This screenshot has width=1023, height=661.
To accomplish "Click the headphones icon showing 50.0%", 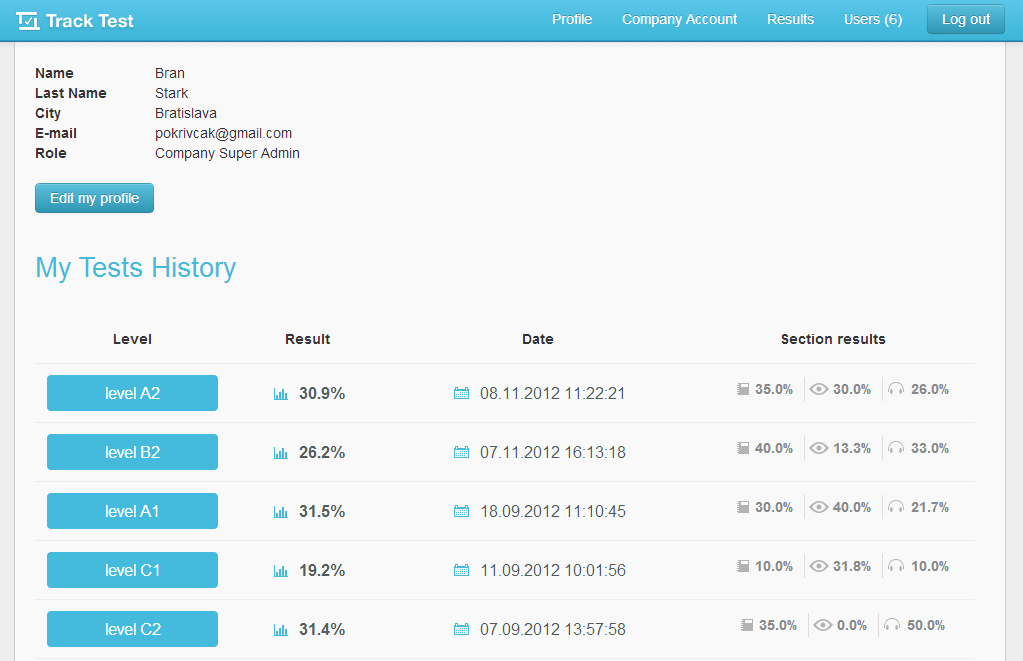I will (892, 625).
